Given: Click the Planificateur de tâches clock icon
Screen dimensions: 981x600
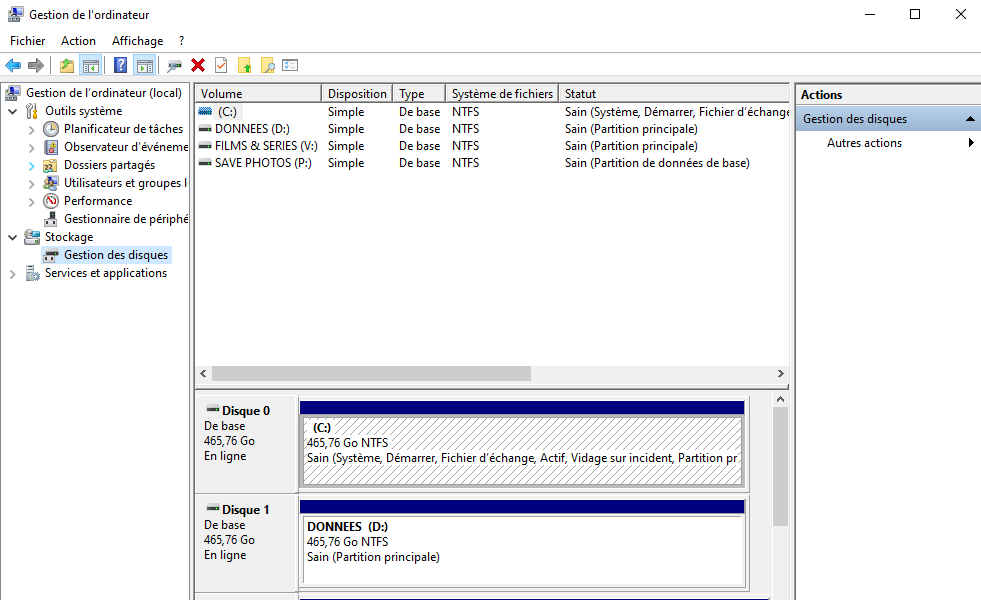Looking at the screenshot, I should point(51,129).
